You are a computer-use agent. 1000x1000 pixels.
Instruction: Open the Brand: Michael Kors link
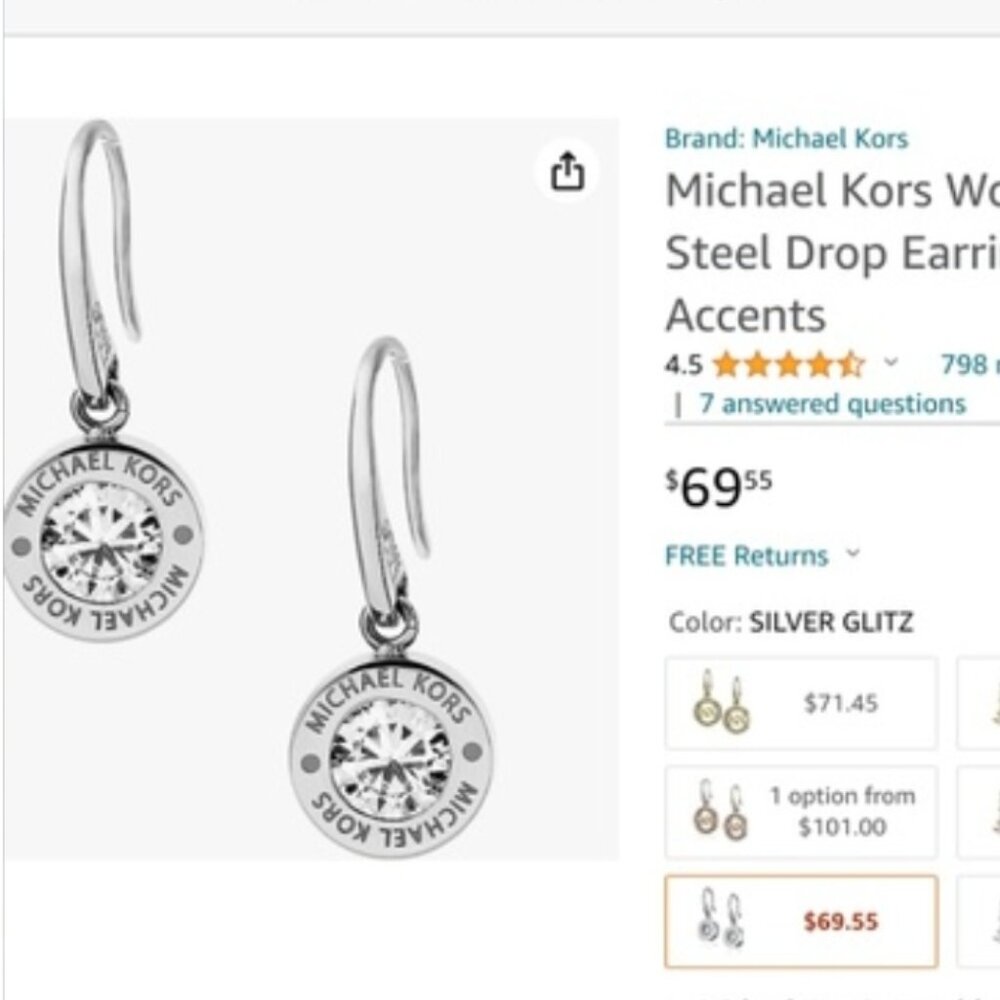787,138
